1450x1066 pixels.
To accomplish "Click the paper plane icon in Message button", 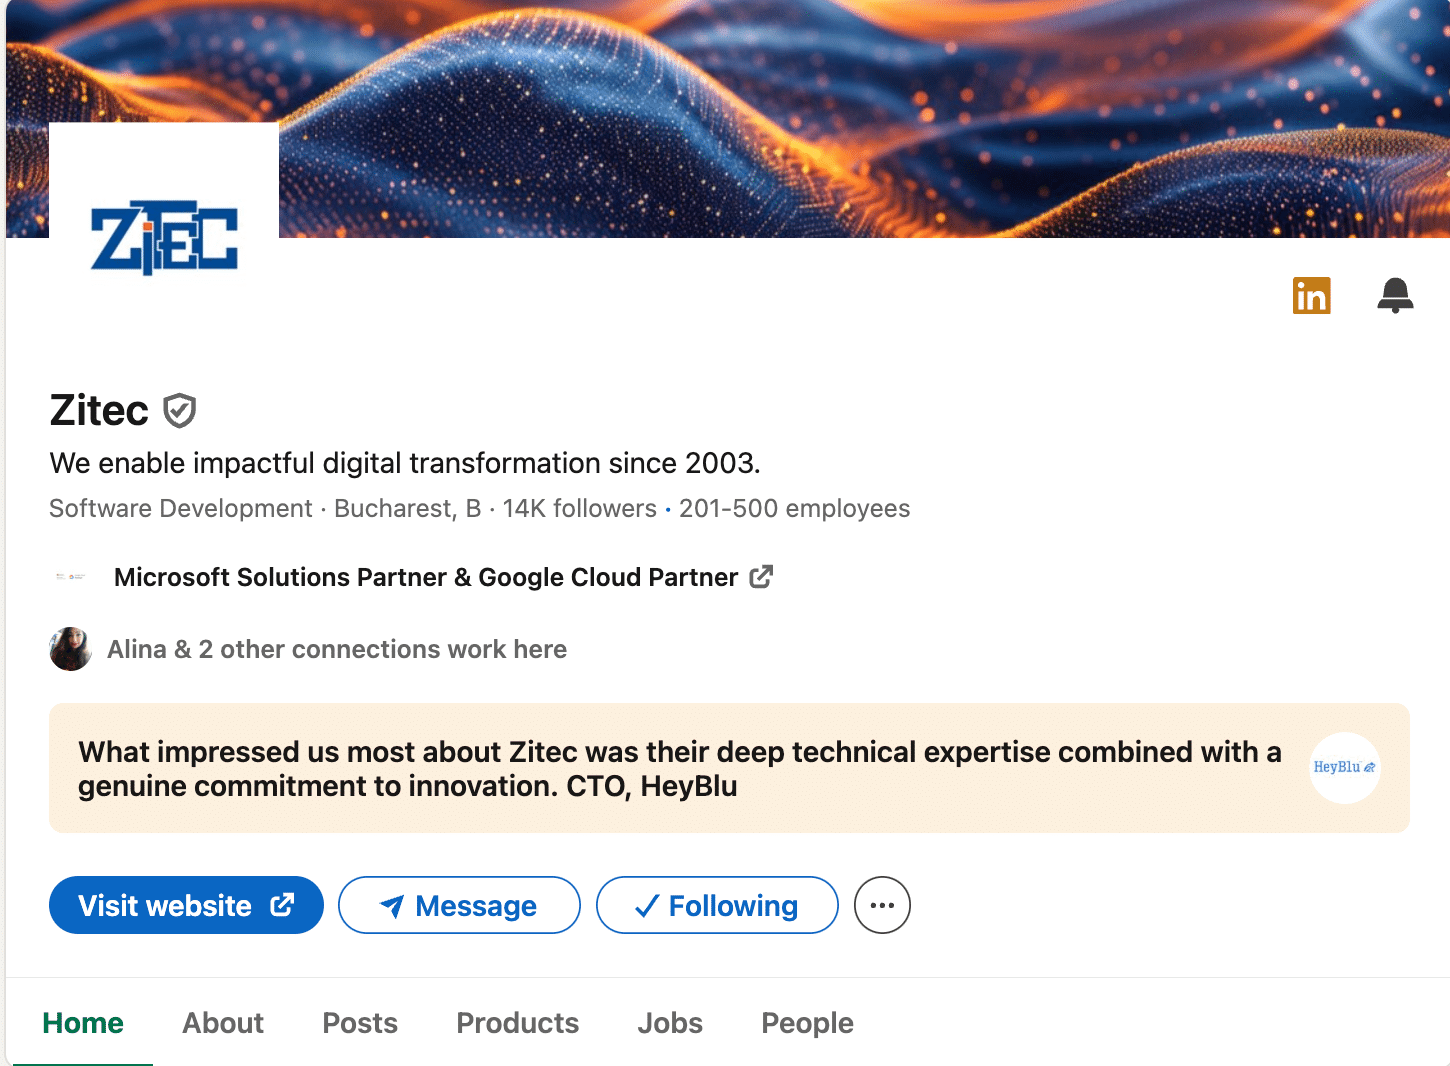I will [392, 905].
